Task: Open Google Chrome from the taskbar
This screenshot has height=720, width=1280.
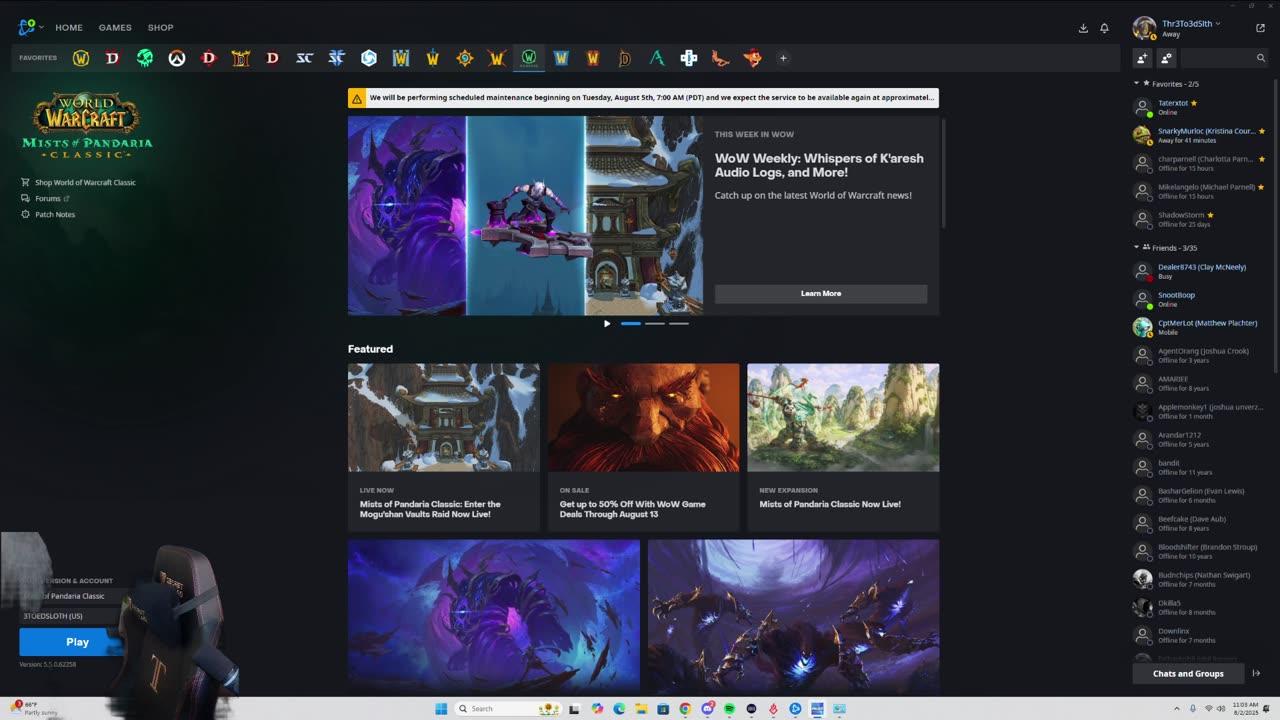Action: click(685, 709)
